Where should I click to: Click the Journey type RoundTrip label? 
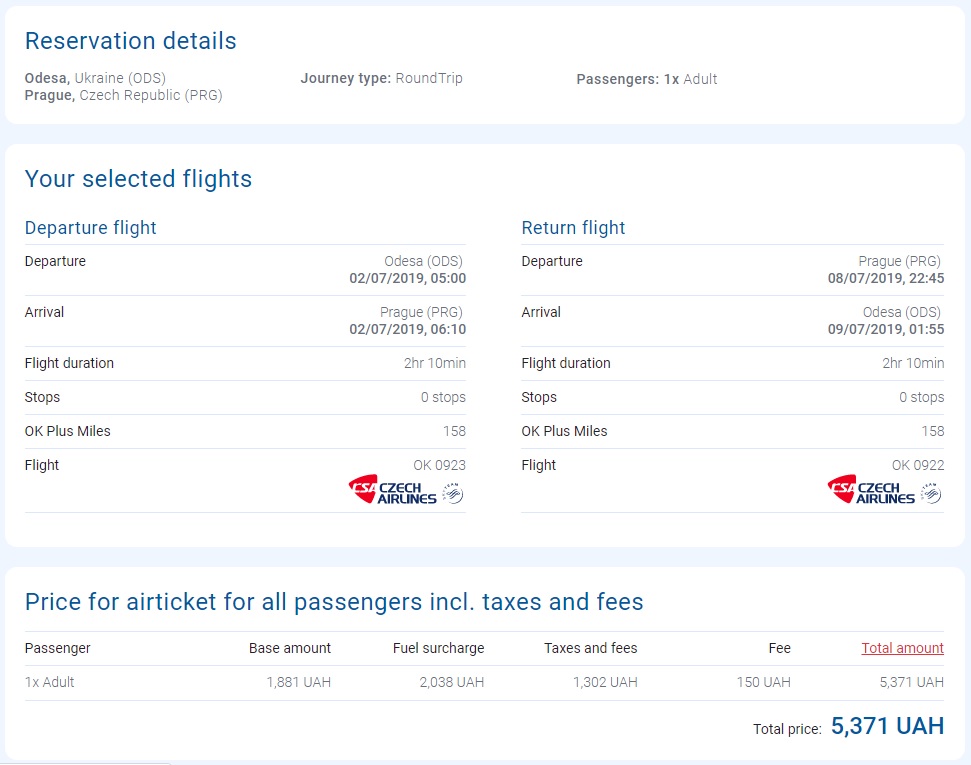point(381,79)
